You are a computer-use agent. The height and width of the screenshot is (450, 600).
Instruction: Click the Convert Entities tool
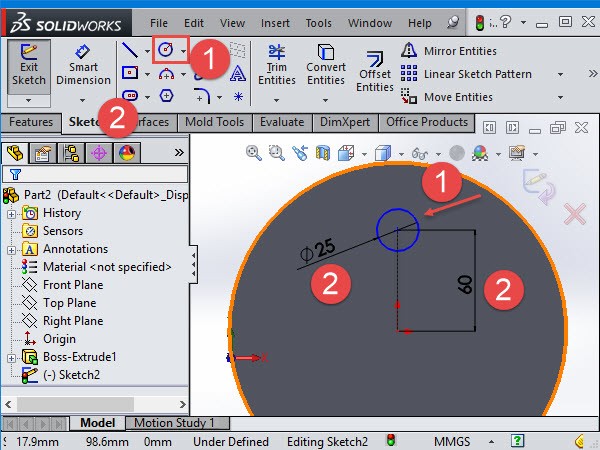point(326,65)
